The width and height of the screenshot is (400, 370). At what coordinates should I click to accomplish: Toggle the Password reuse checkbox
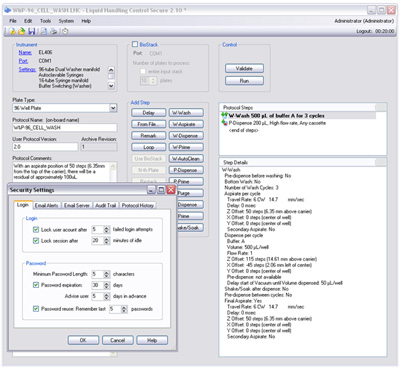point(36,309)
